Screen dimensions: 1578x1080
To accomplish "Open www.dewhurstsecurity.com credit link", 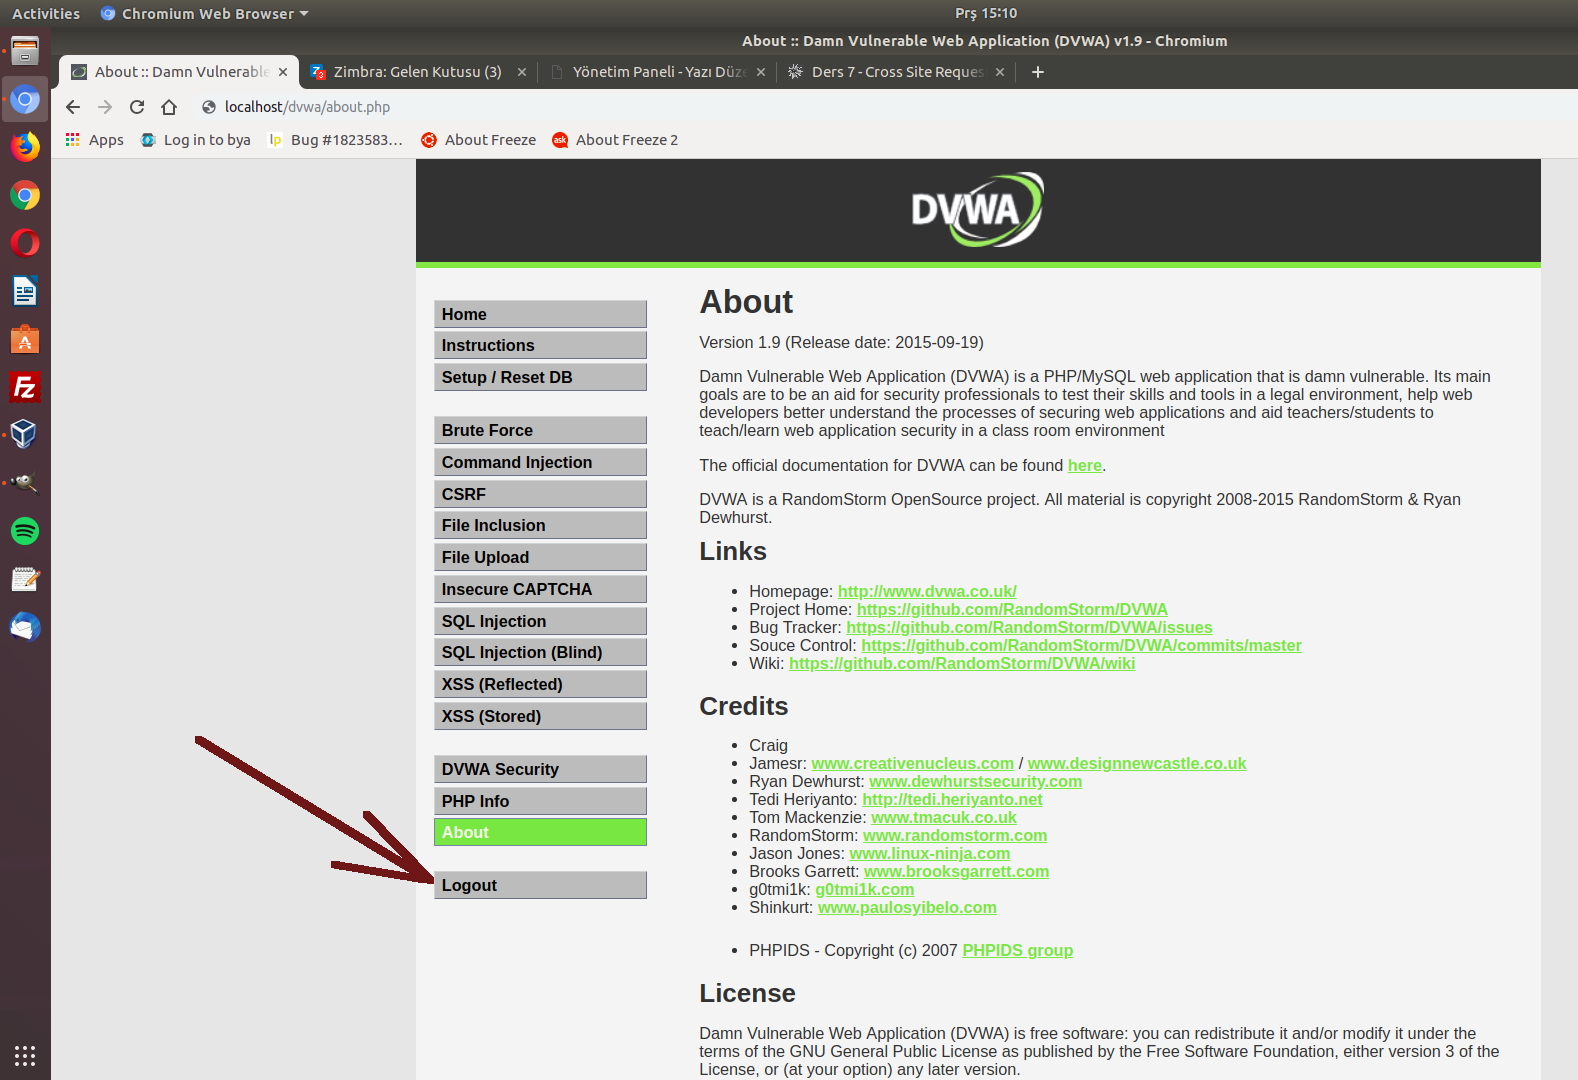I will 975,781.
